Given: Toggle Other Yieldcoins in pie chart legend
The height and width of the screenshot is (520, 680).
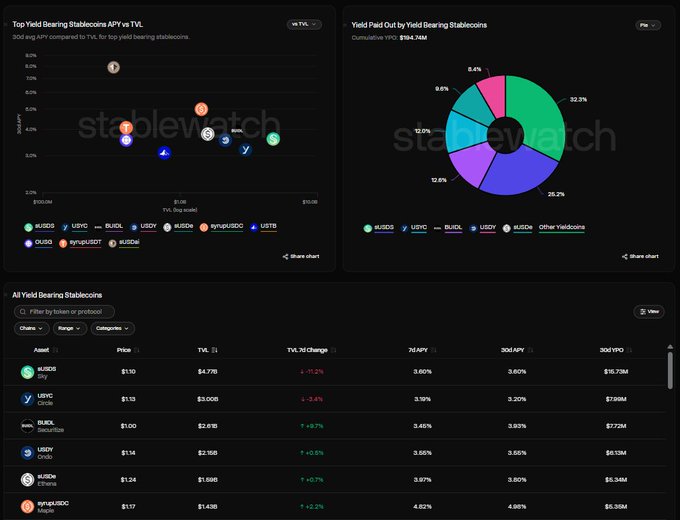Looking at the screenshot, I should click(562, 228).
